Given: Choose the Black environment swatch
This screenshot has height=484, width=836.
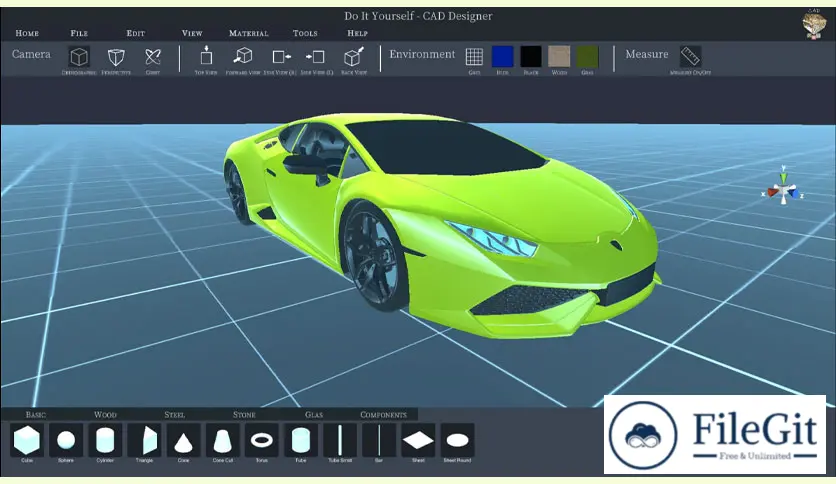Looking at the screenshot, I should click(x=531, y=57).
